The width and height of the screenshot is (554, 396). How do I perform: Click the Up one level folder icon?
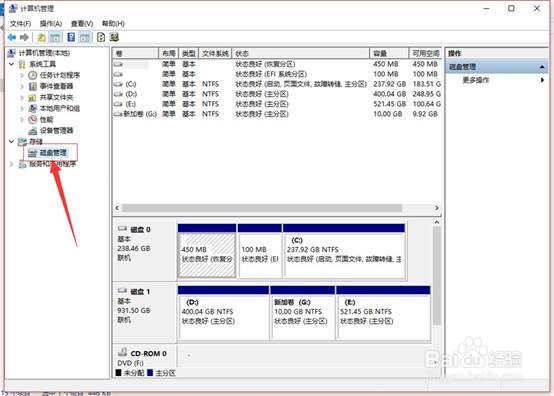42,37
